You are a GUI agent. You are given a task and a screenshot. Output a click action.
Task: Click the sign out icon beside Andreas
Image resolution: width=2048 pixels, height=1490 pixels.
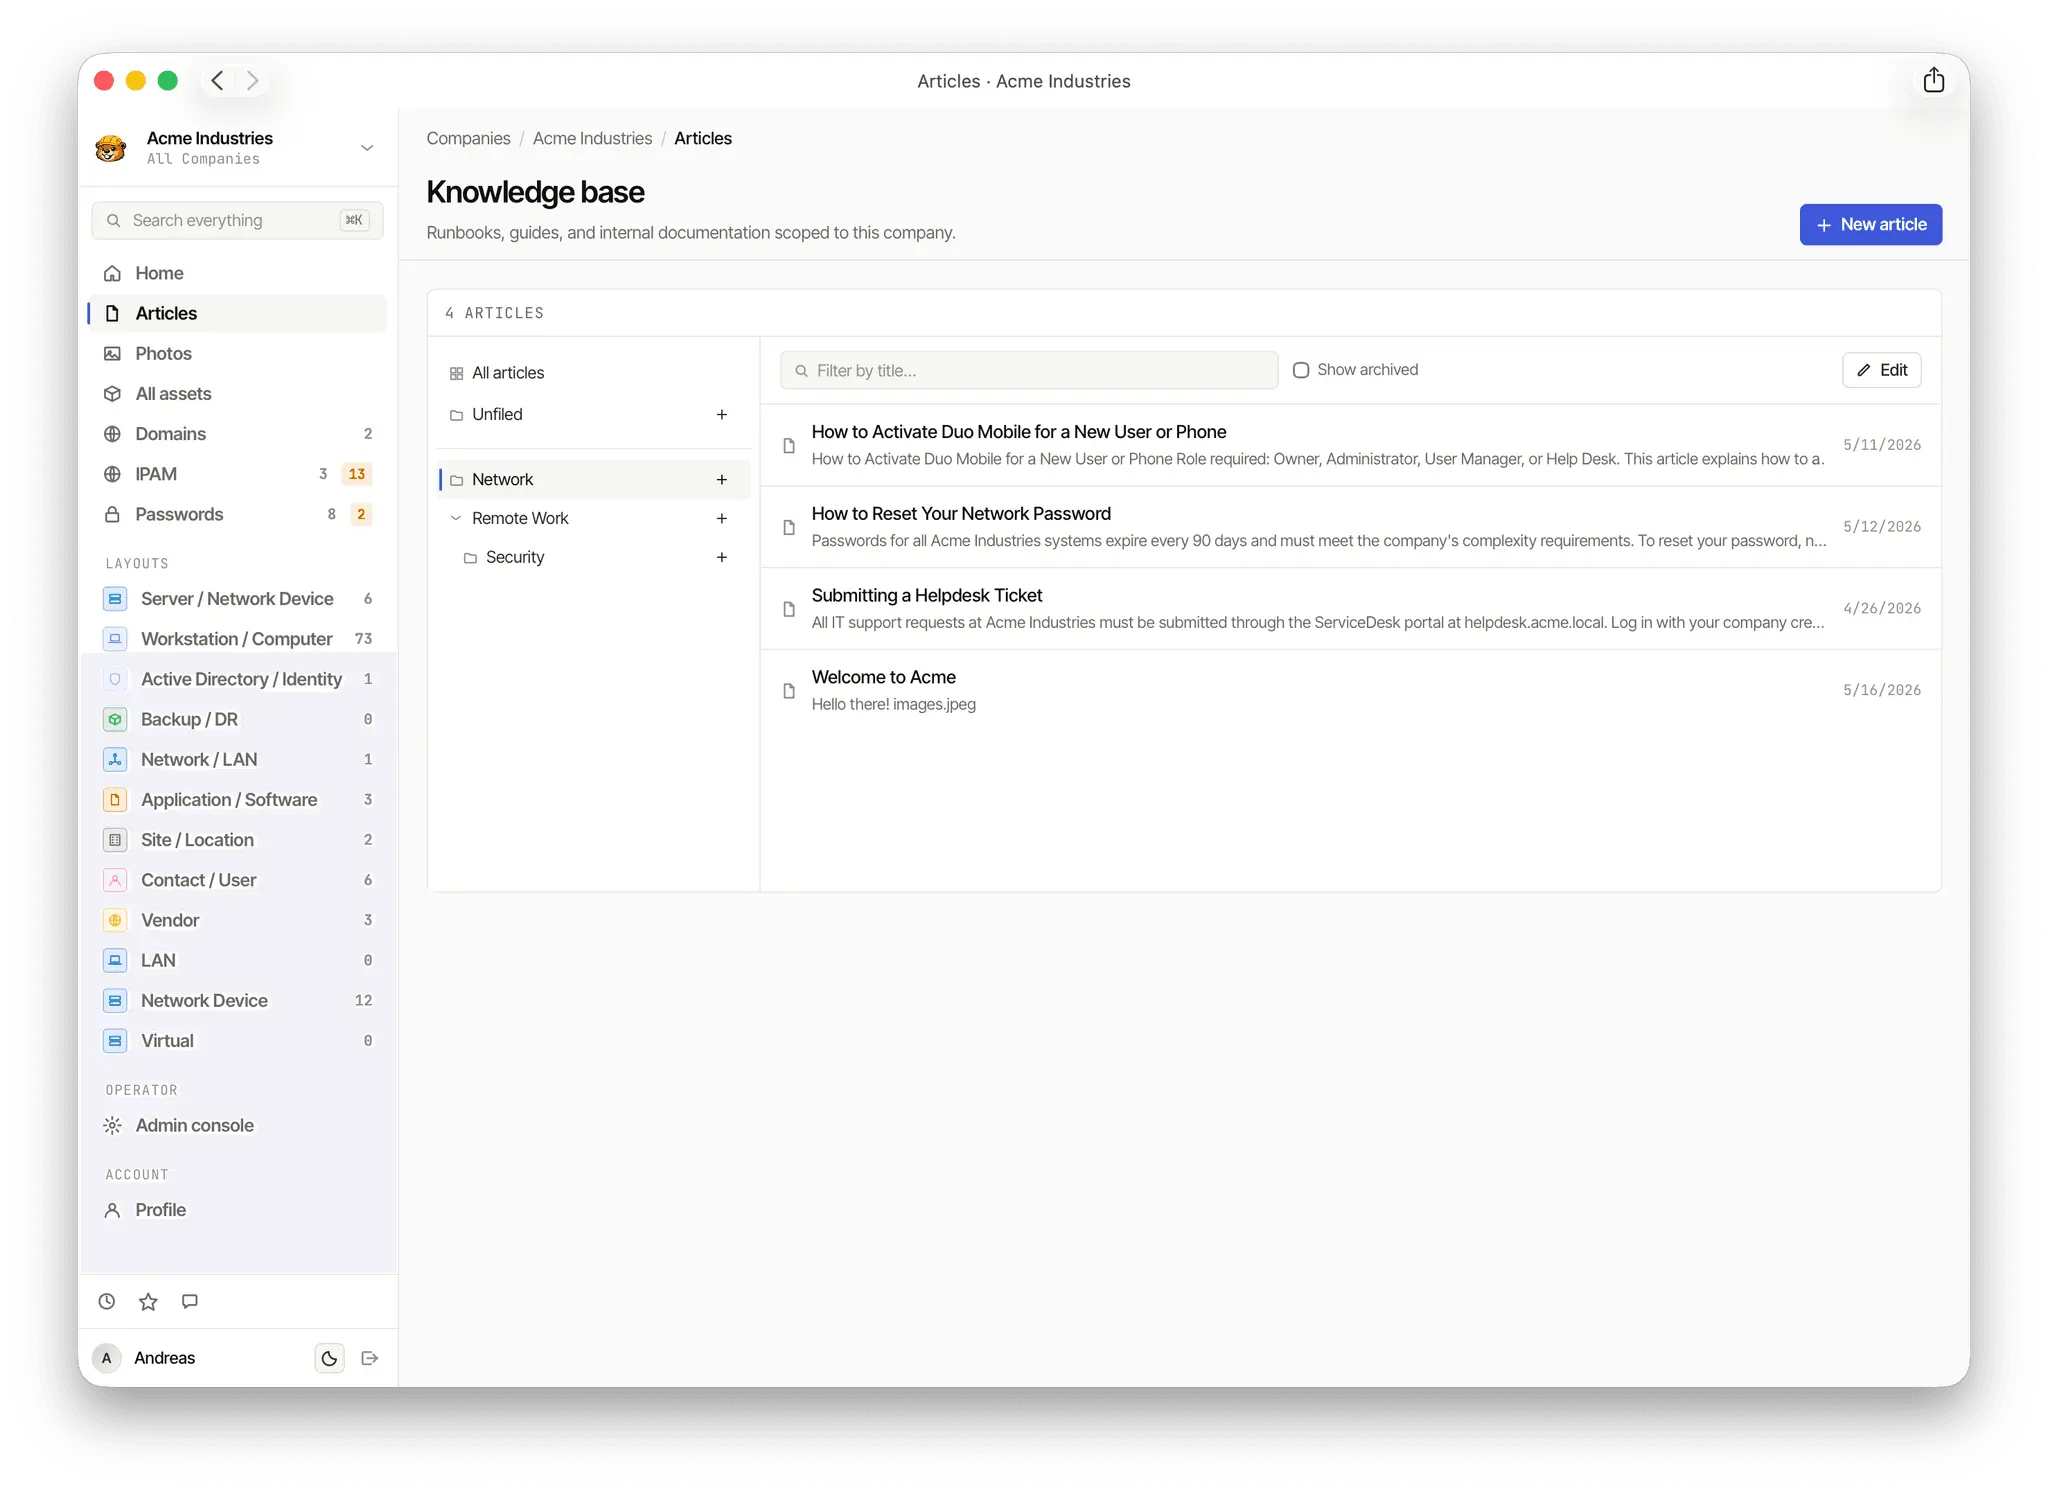pyautogui.click(x=370, y=1358)
